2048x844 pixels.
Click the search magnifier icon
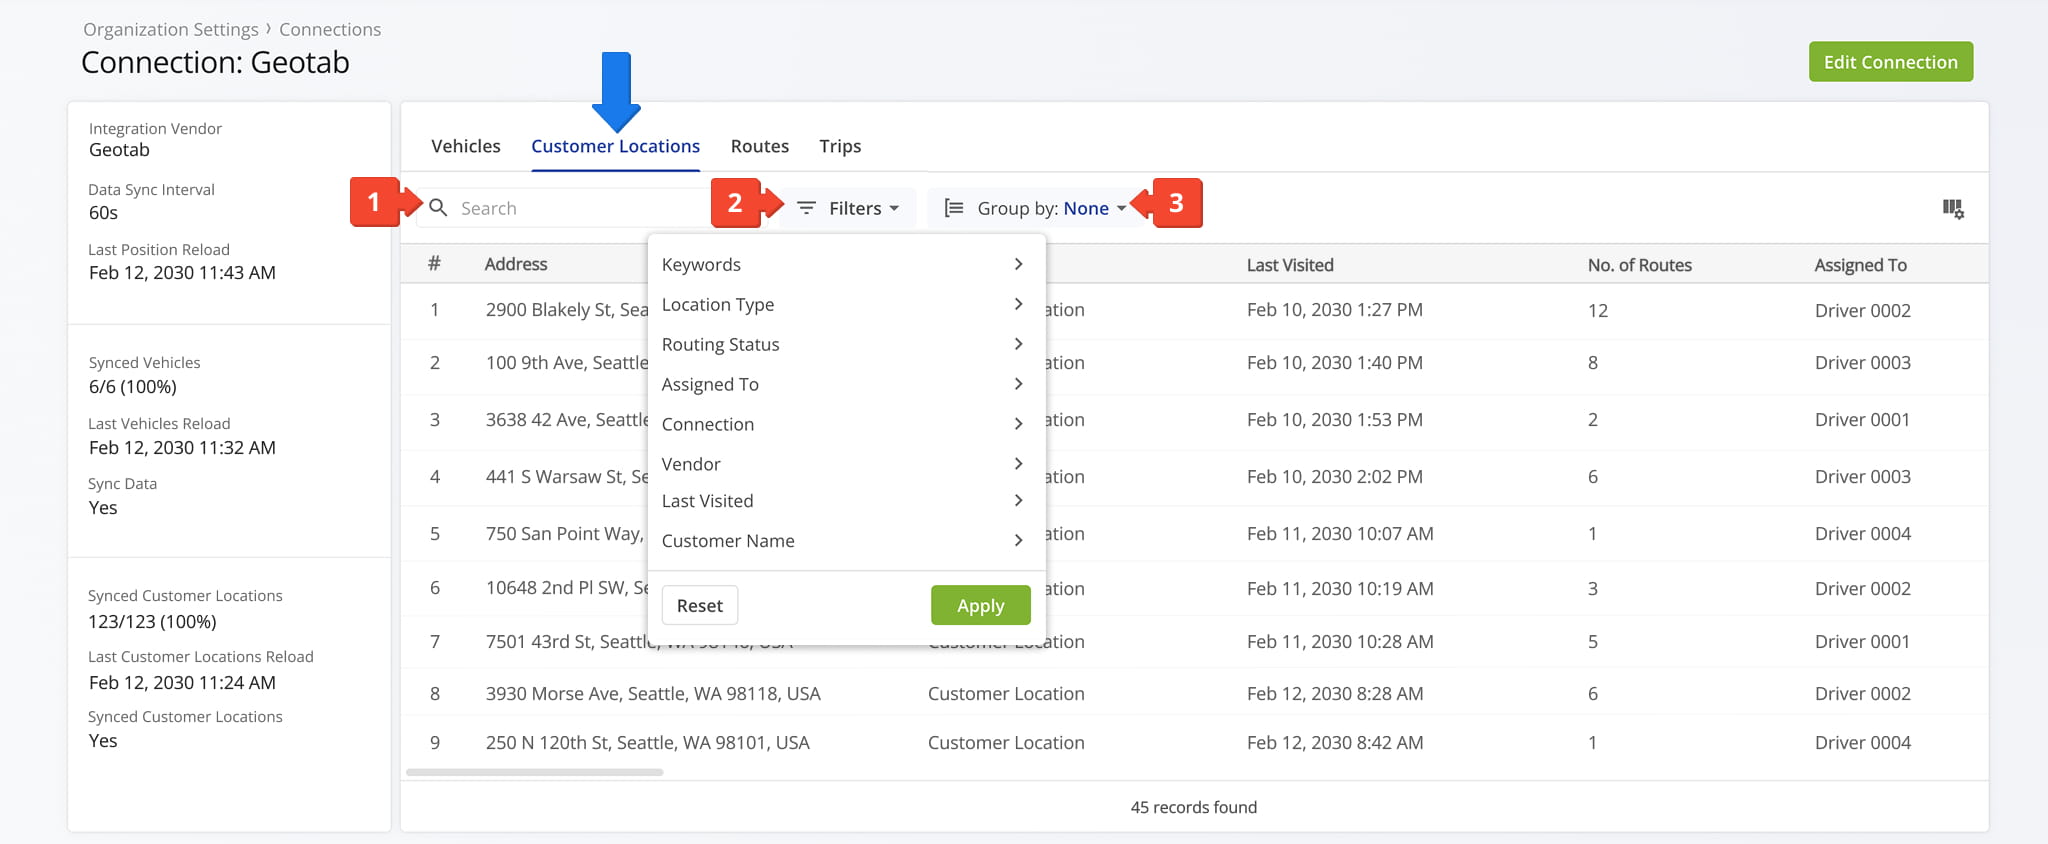pyautogui.click(x=438, y=208)
